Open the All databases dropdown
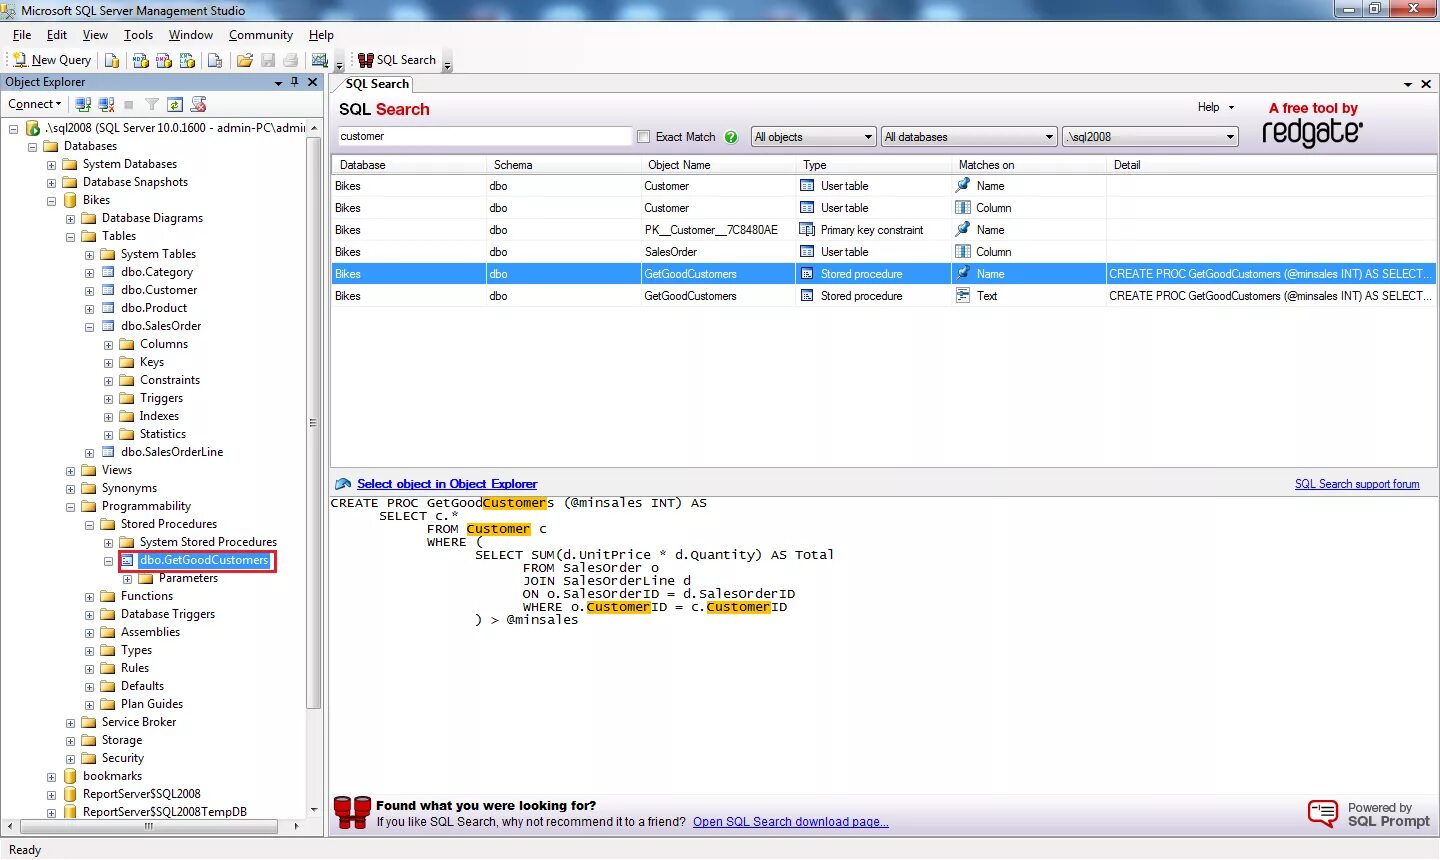The image size is (1440, 860). [x=970, y=137]
